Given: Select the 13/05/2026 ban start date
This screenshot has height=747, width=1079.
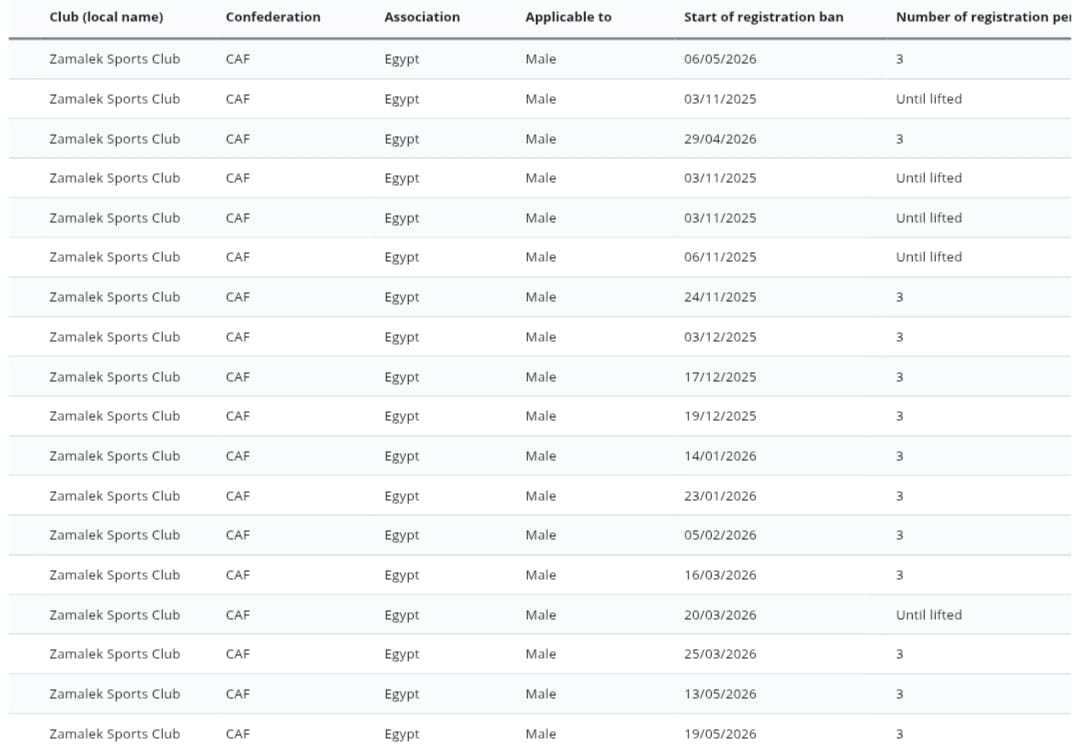Looking at the screenshot, I should click(x=720, y=694).
